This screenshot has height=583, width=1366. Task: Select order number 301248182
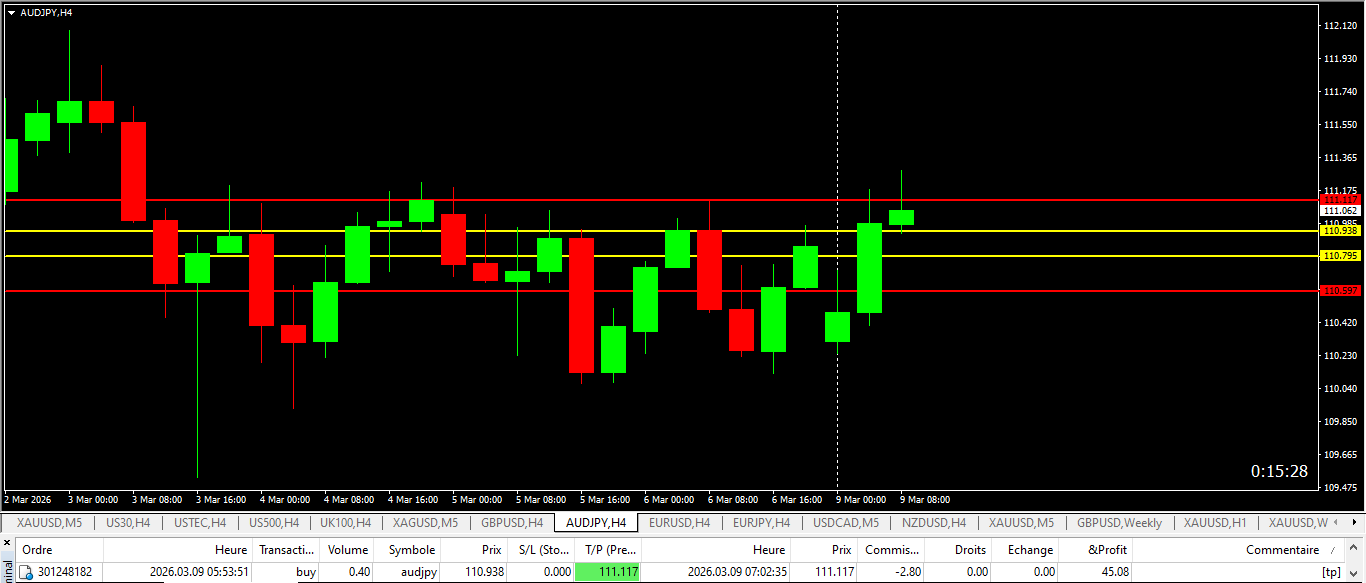(65, 572)
